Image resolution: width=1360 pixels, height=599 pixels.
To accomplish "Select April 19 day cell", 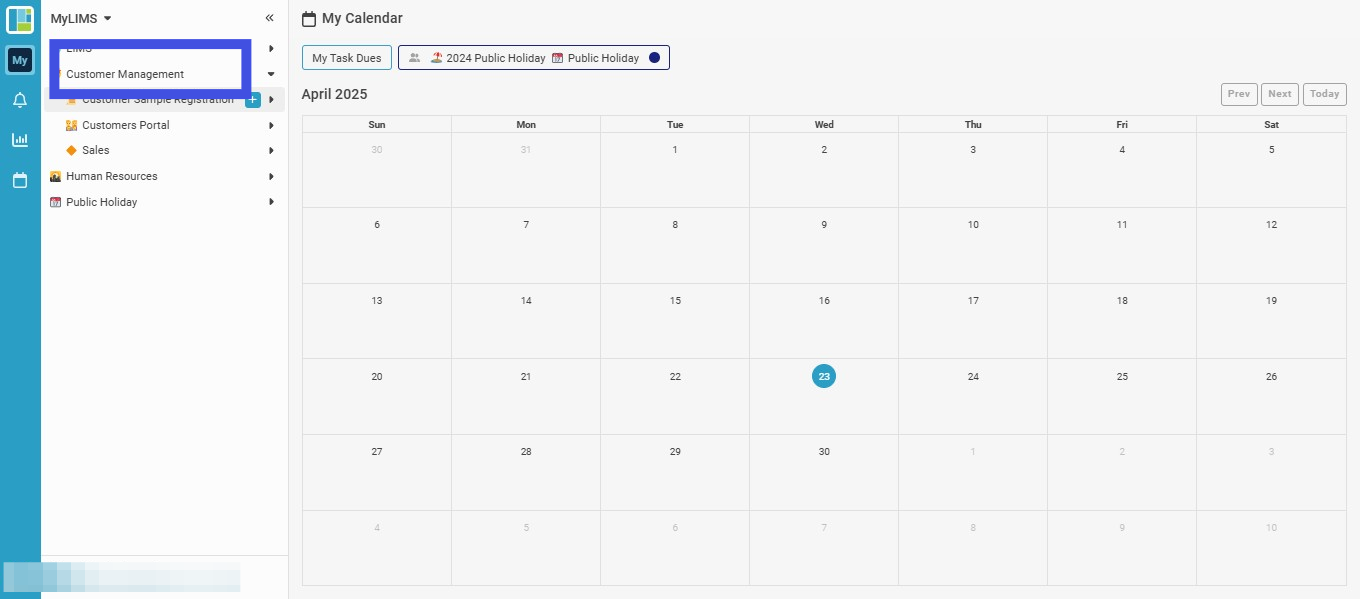I will pyautogui.click(x=1271, y=321).
